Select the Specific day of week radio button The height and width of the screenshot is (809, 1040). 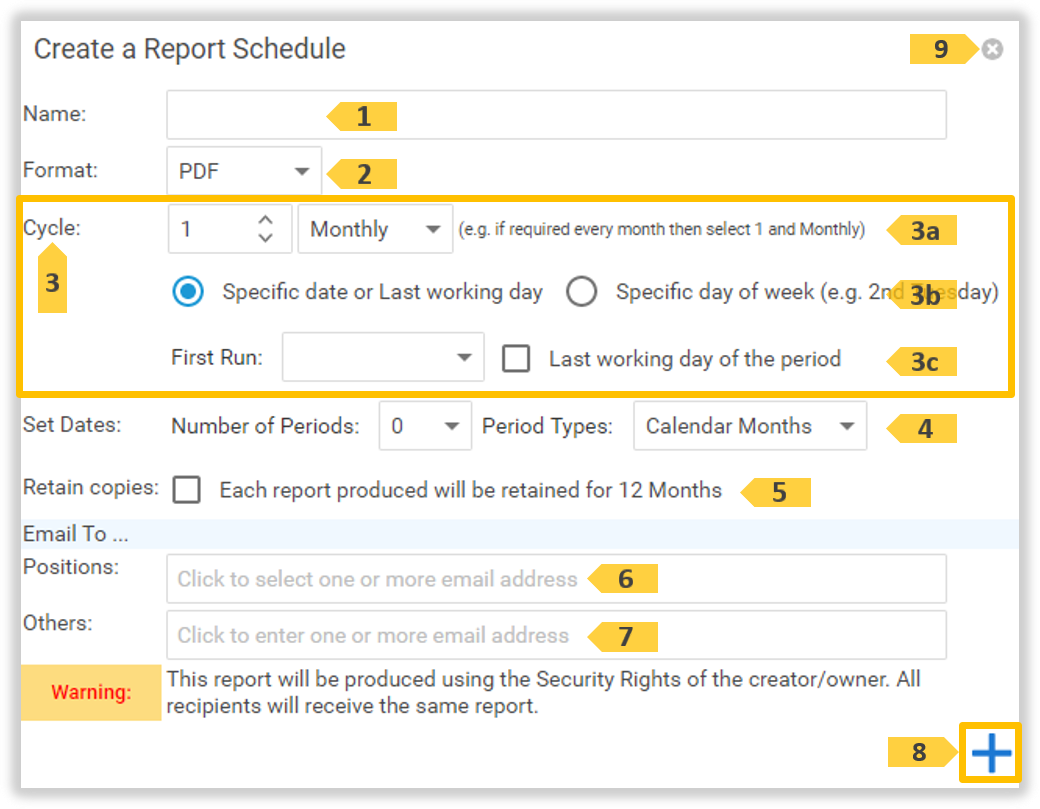click(580, 291)
